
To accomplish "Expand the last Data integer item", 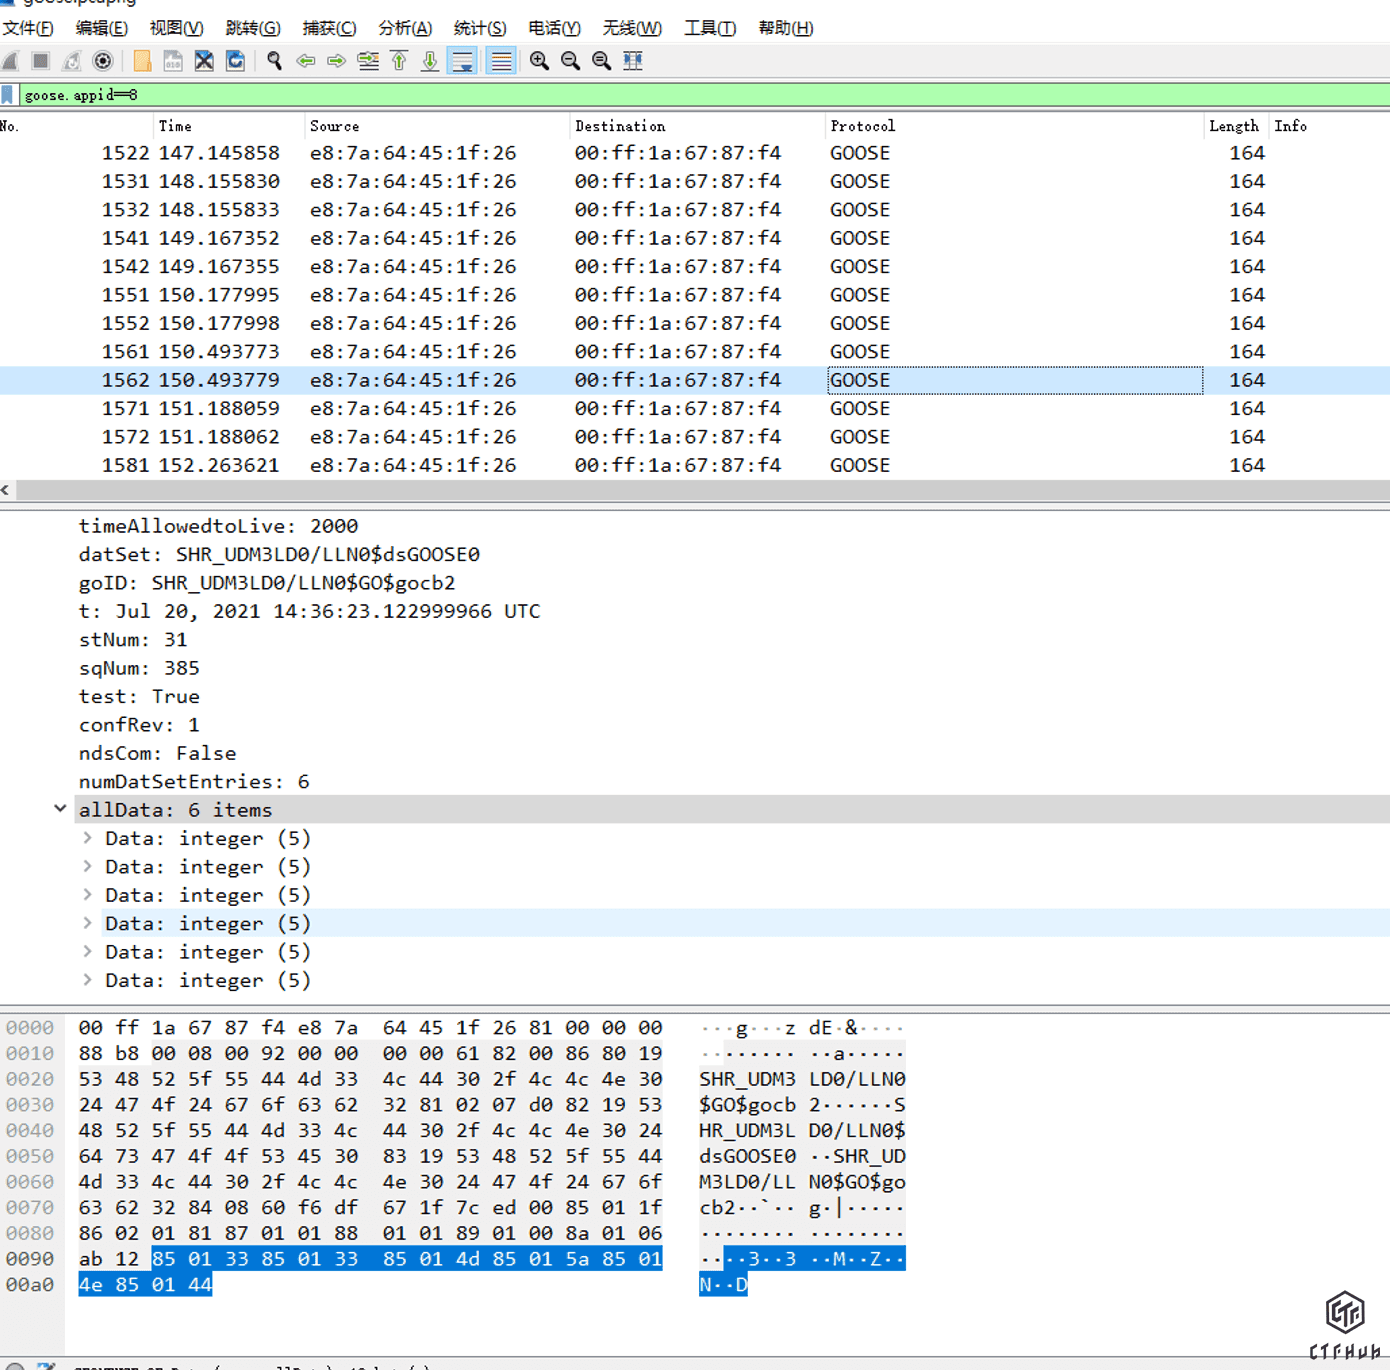I will (x=88, y=980).
